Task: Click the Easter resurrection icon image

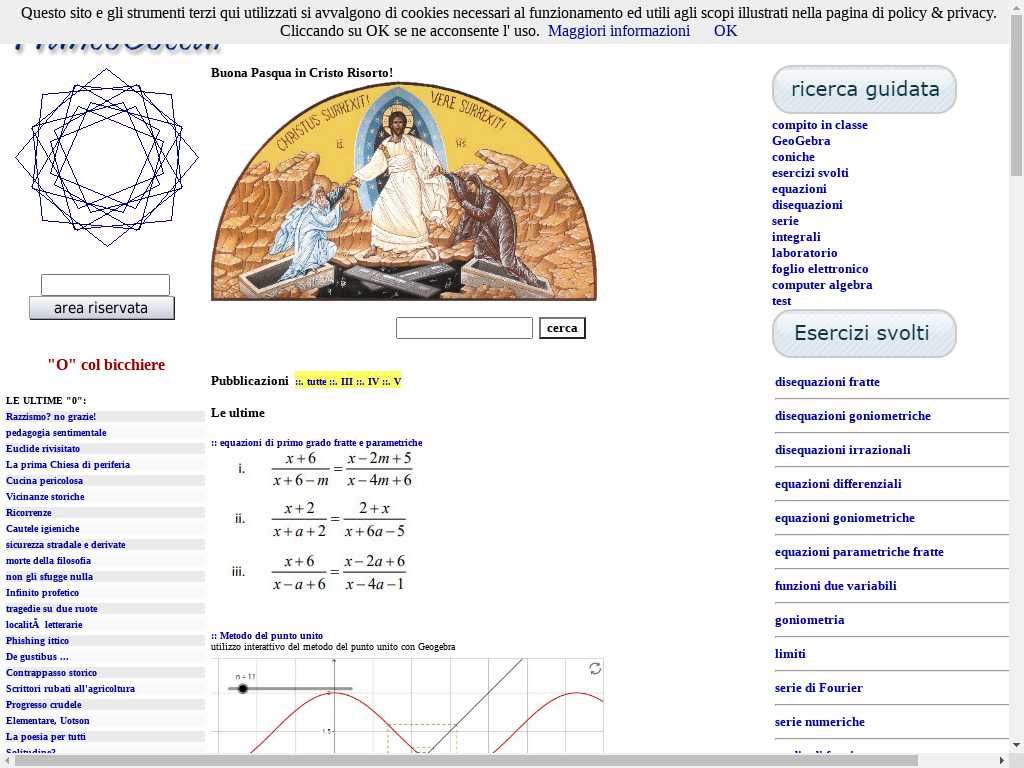Action: point(404,191)
